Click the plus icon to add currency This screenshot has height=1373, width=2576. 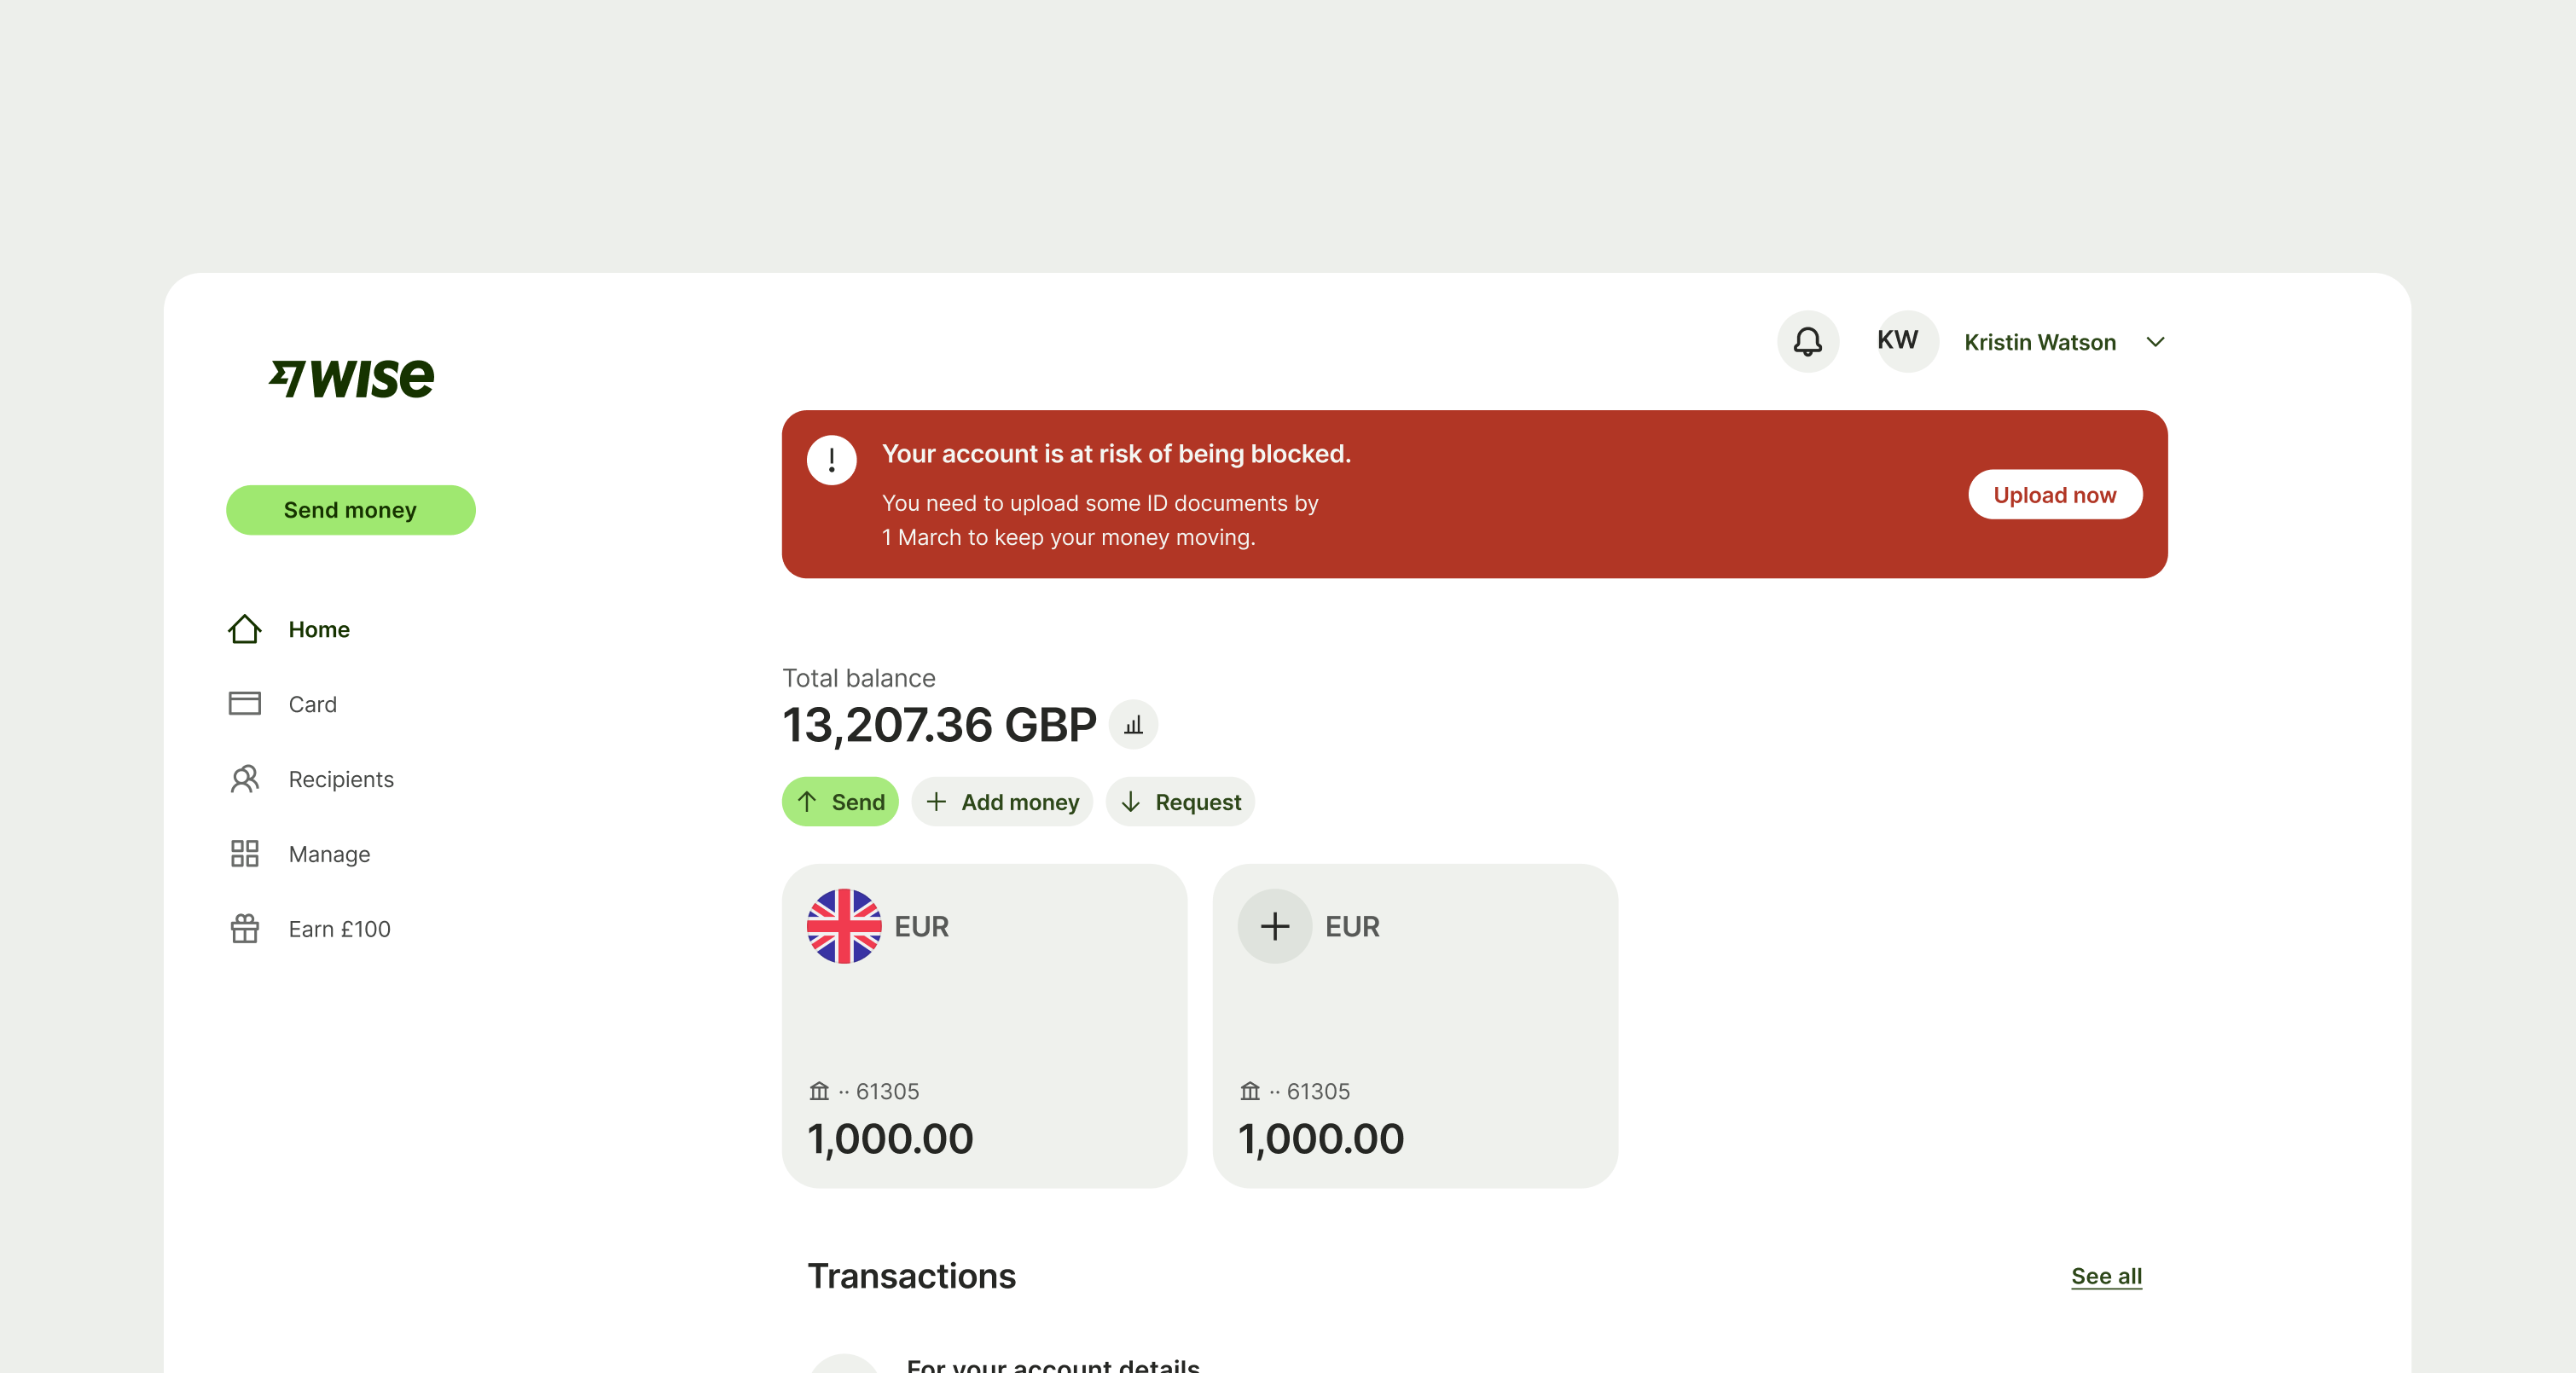point(1274,926)
